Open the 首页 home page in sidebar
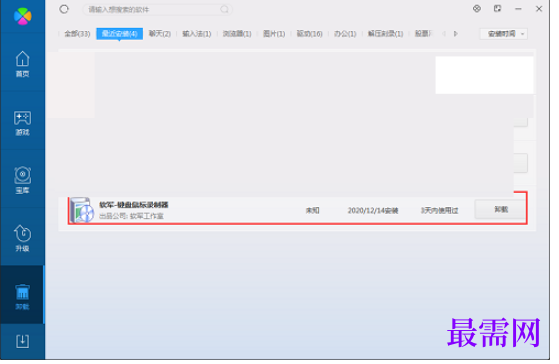The height and width of the screenshot is (364, 559). tap(22, 64)
